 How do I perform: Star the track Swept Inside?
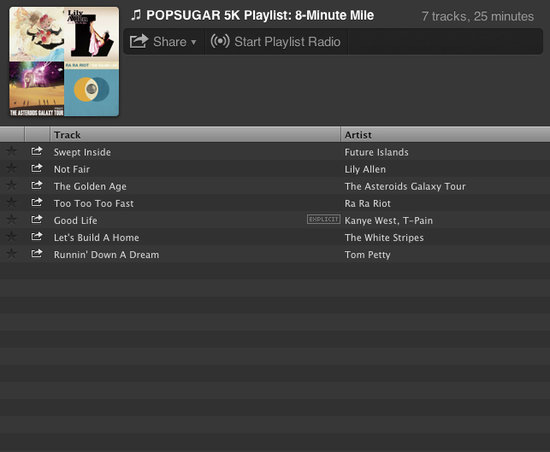(x=12, y=151)
